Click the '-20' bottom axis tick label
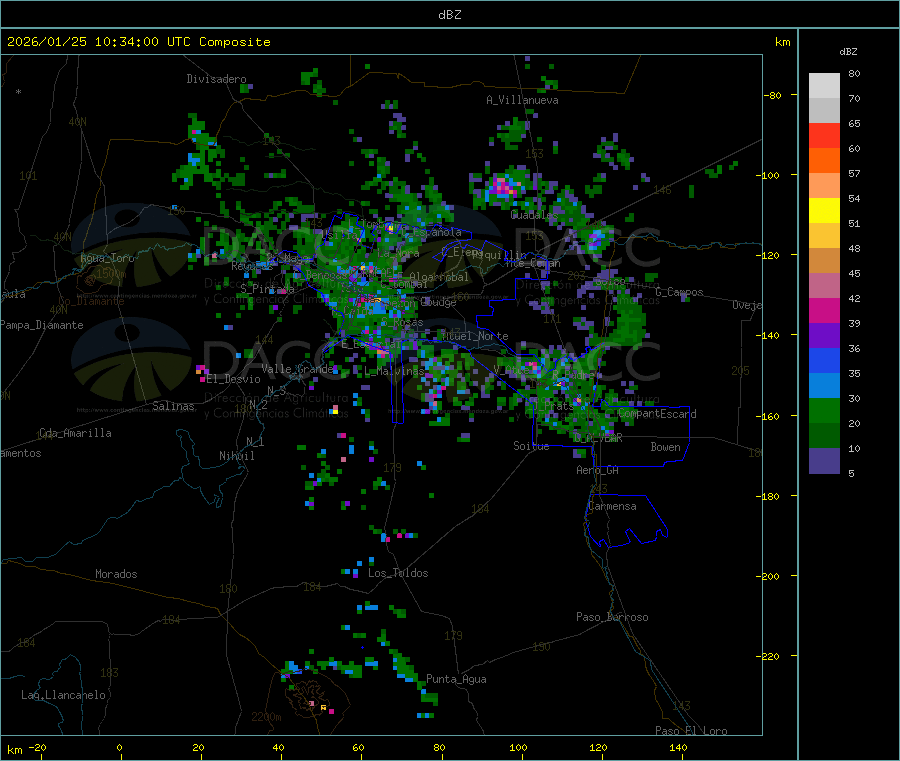 click(38, 747)
